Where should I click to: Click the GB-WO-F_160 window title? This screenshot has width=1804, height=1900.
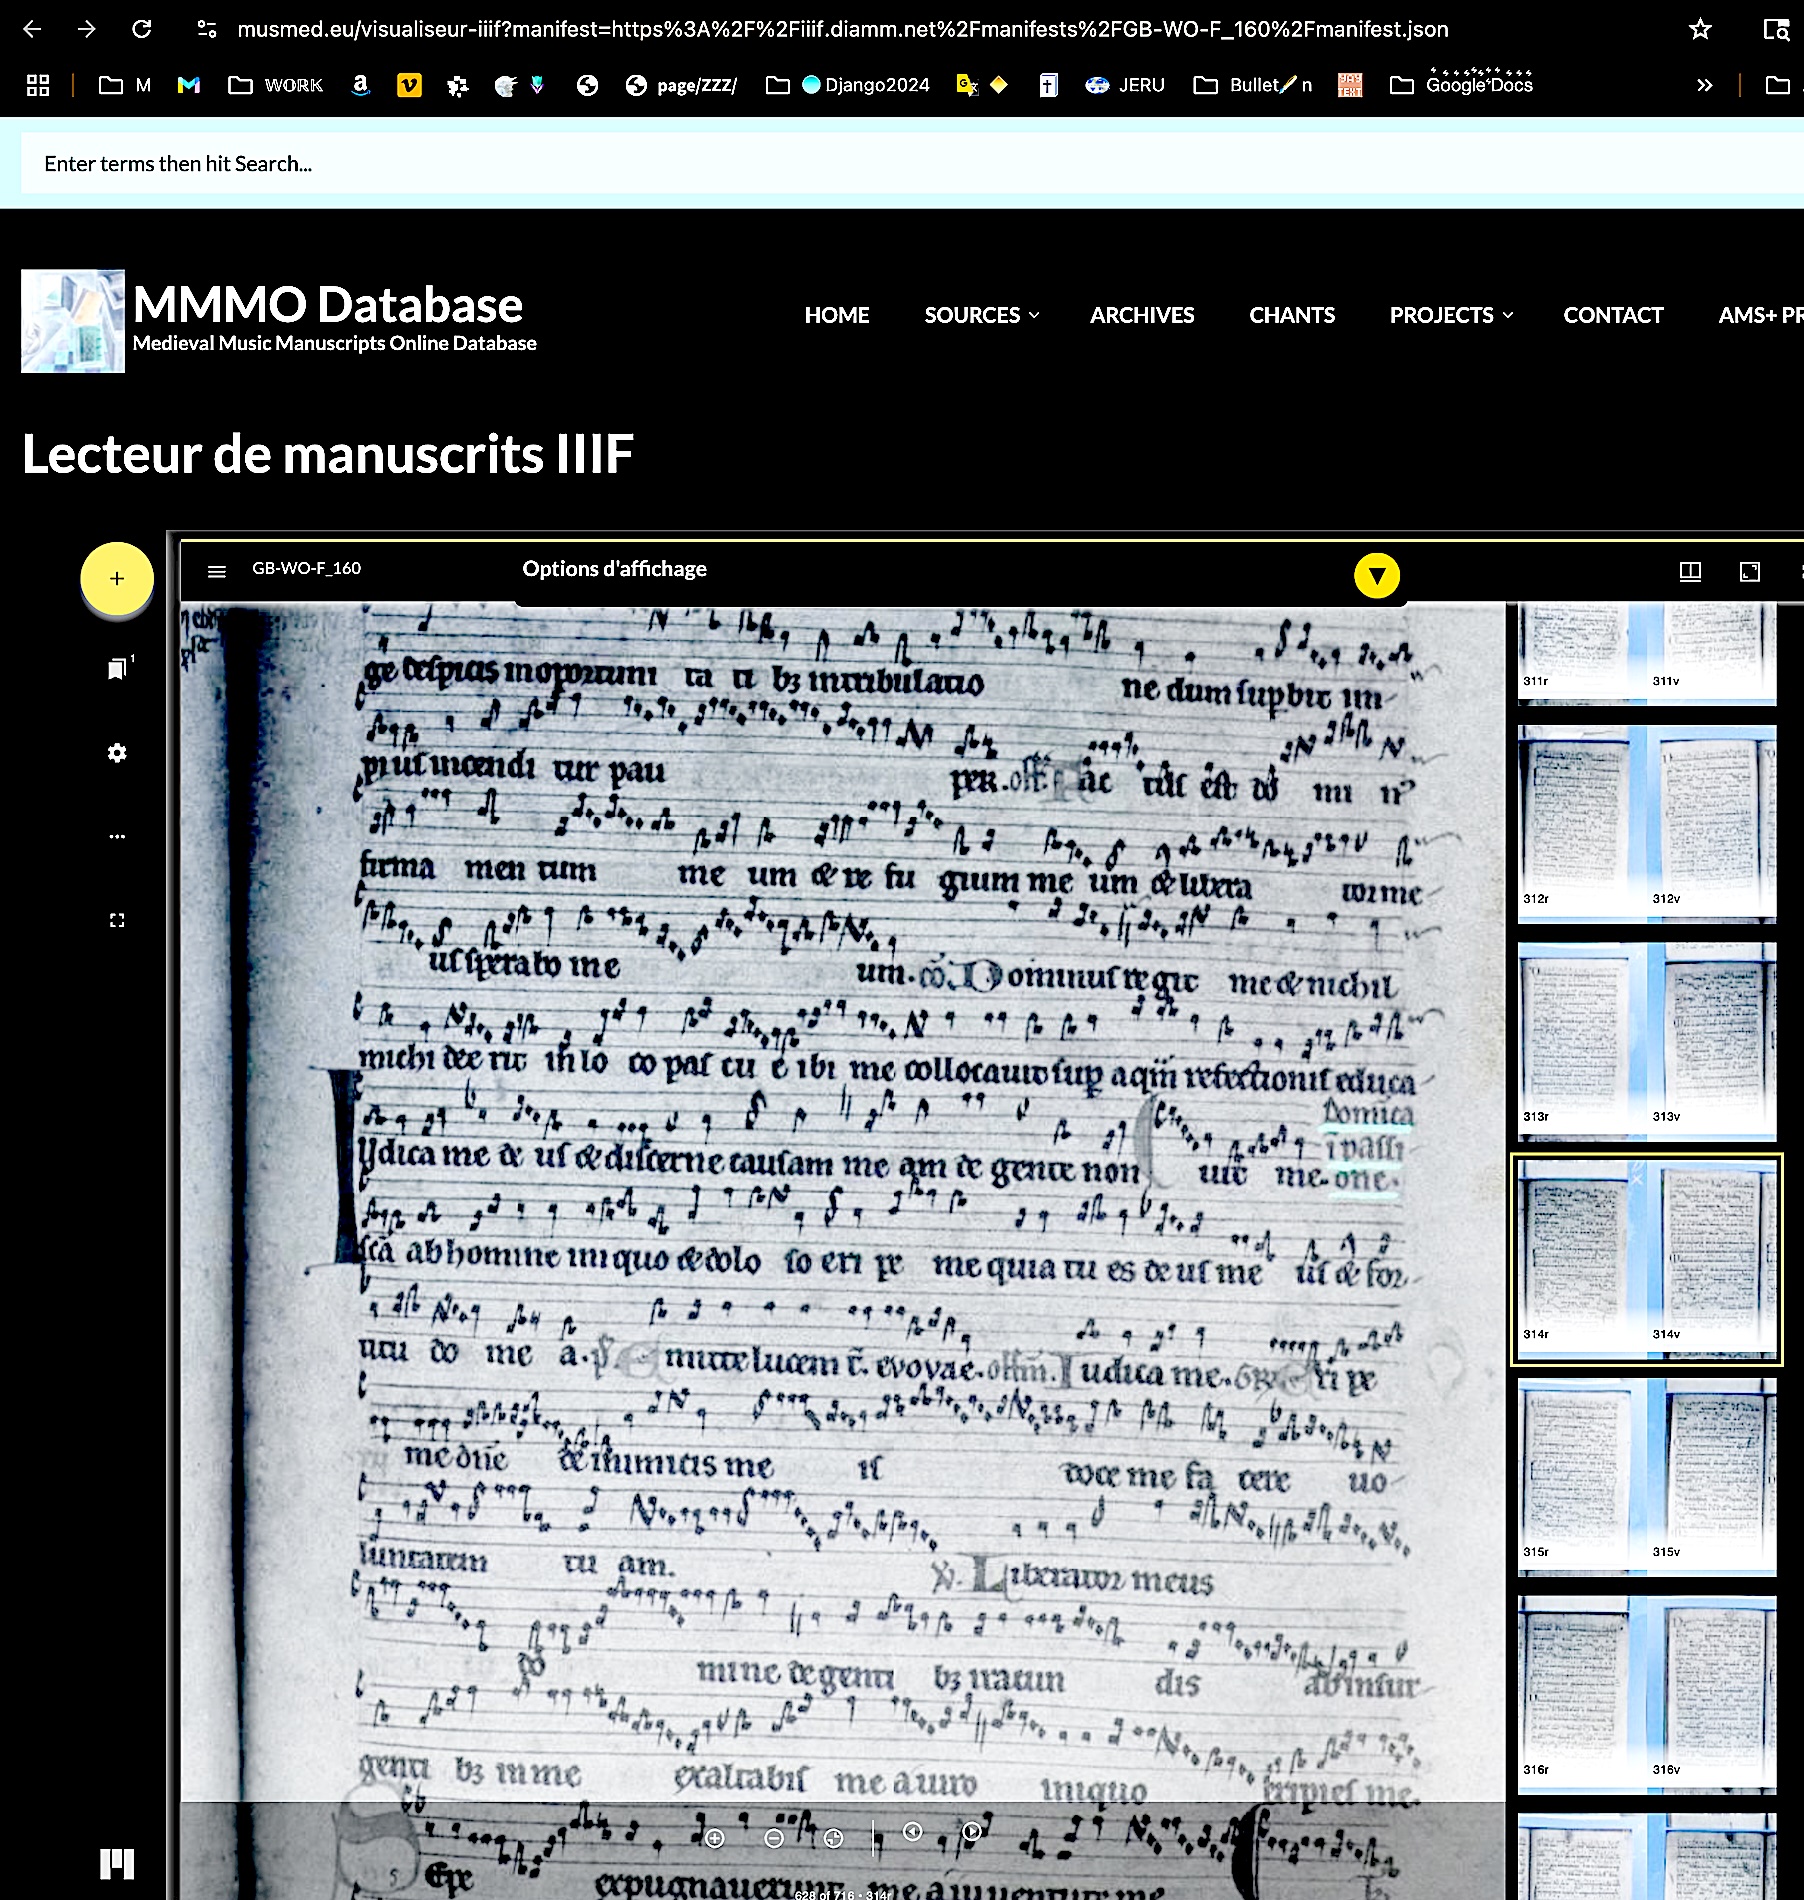tap(306, 568)
